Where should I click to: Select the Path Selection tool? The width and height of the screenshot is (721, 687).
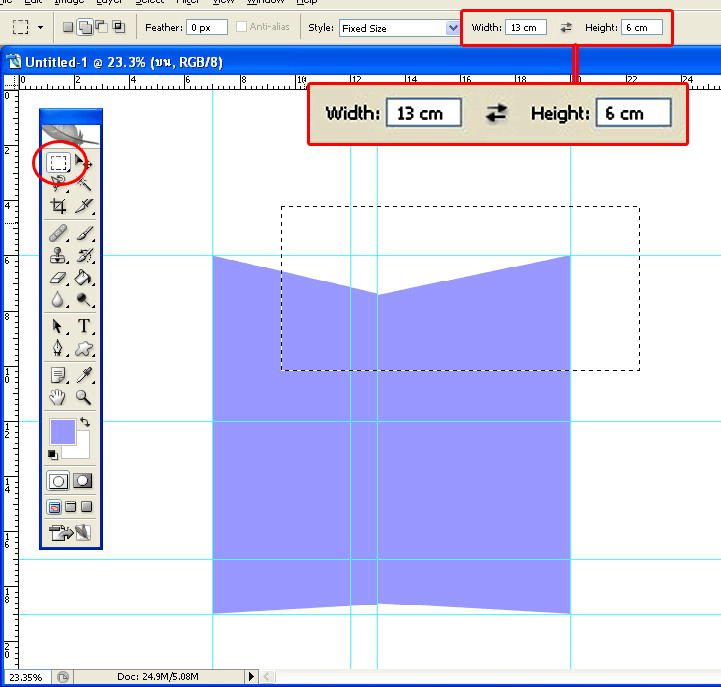point(58,326)
